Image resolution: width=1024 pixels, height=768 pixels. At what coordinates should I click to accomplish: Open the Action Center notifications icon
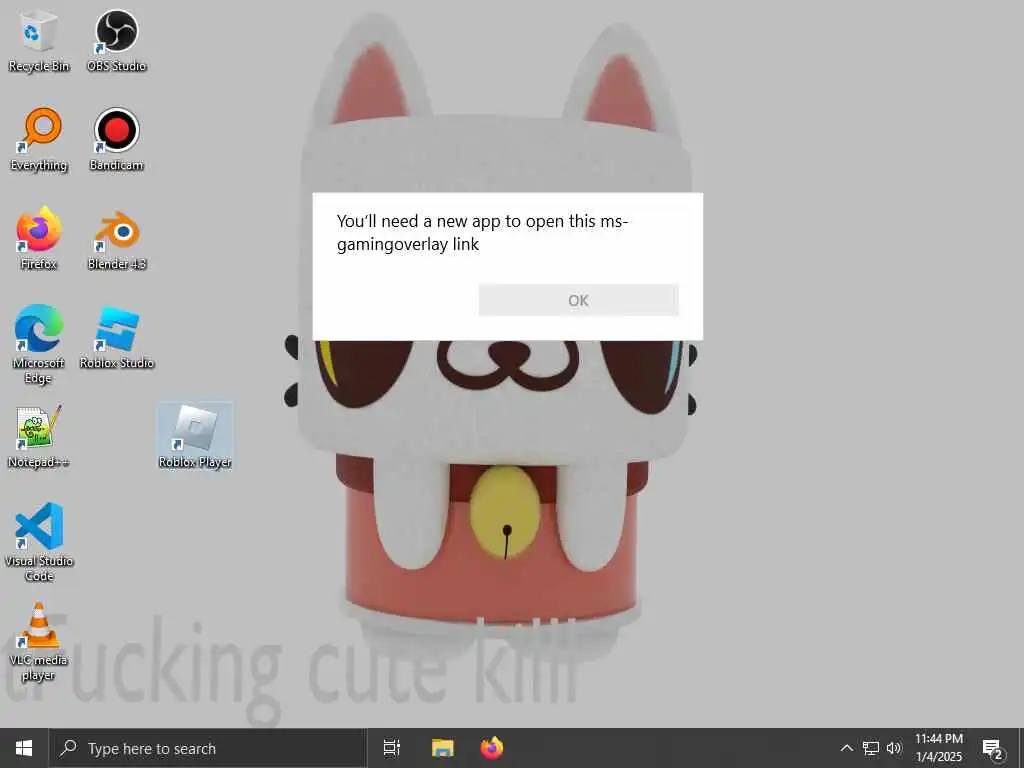993,748
